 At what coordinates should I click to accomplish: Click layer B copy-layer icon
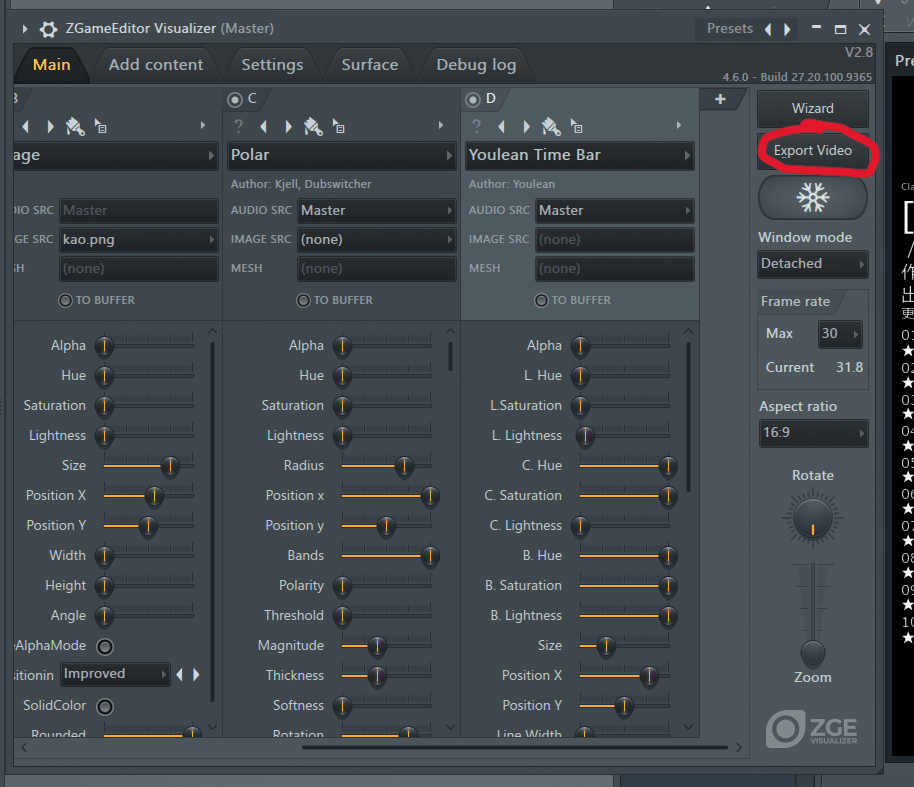101,126
